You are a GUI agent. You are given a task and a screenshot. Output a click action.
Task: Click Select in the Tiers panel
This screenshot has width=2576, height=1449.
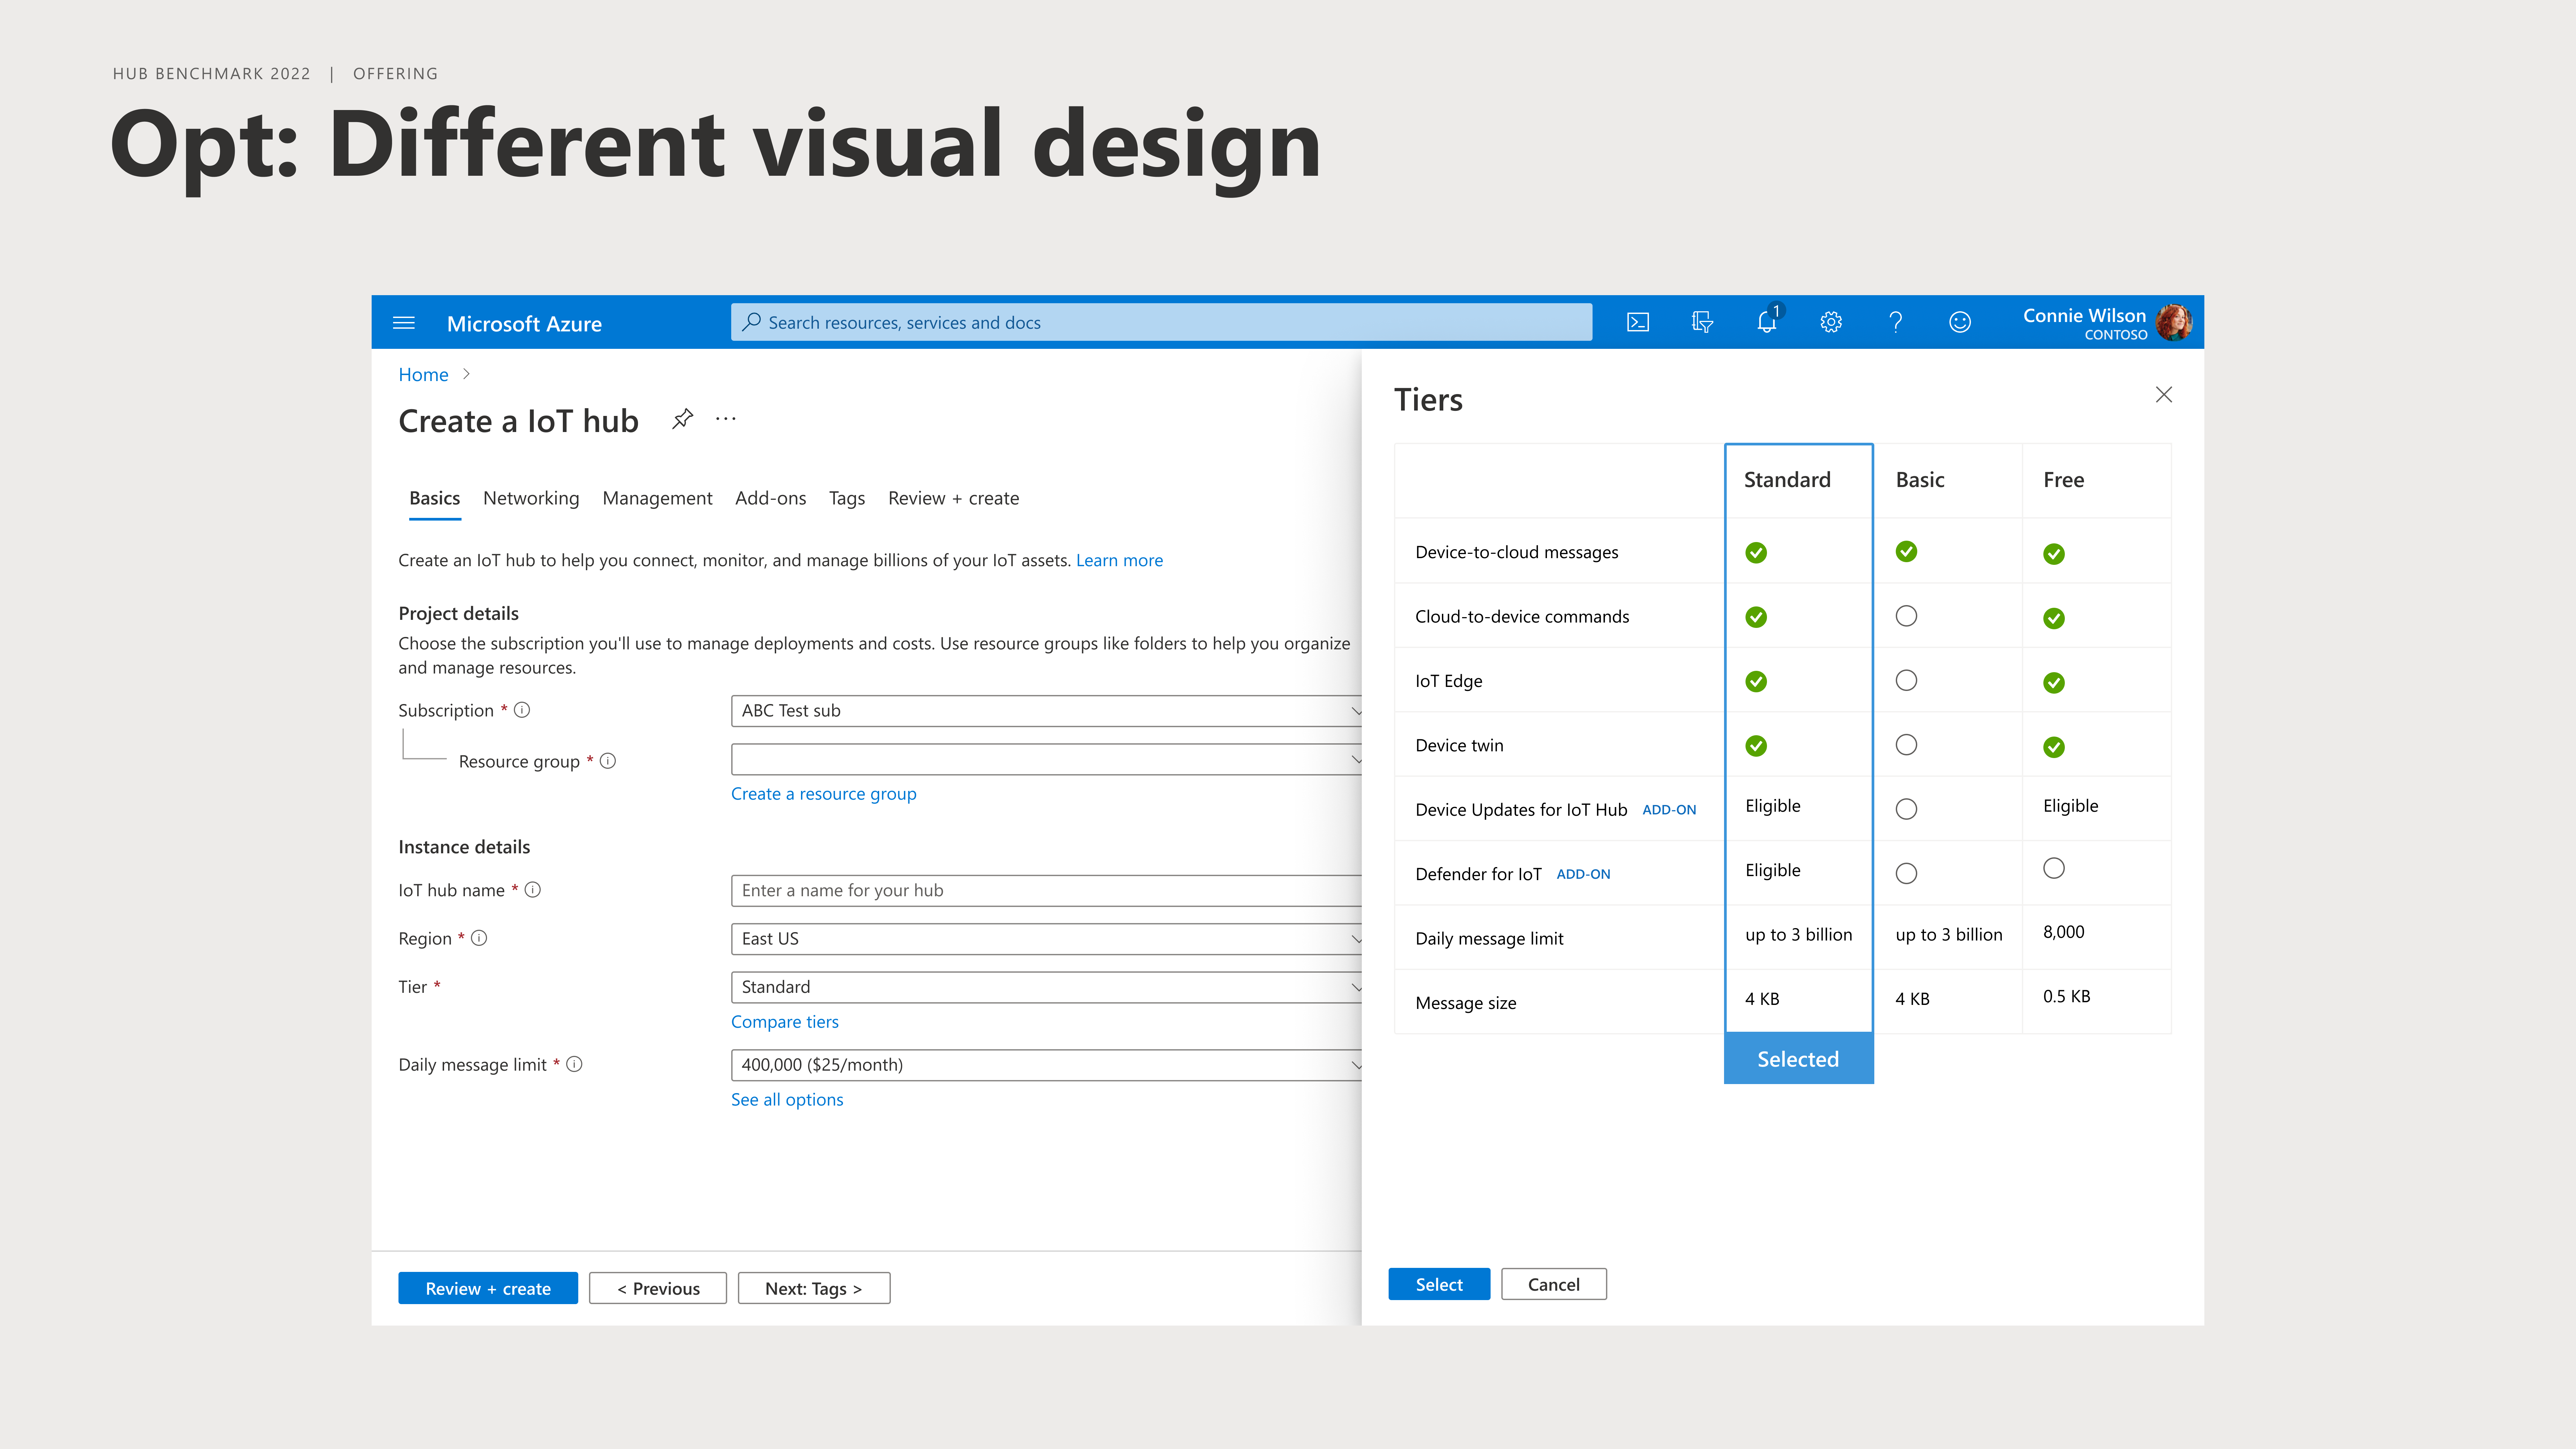1439,1284
